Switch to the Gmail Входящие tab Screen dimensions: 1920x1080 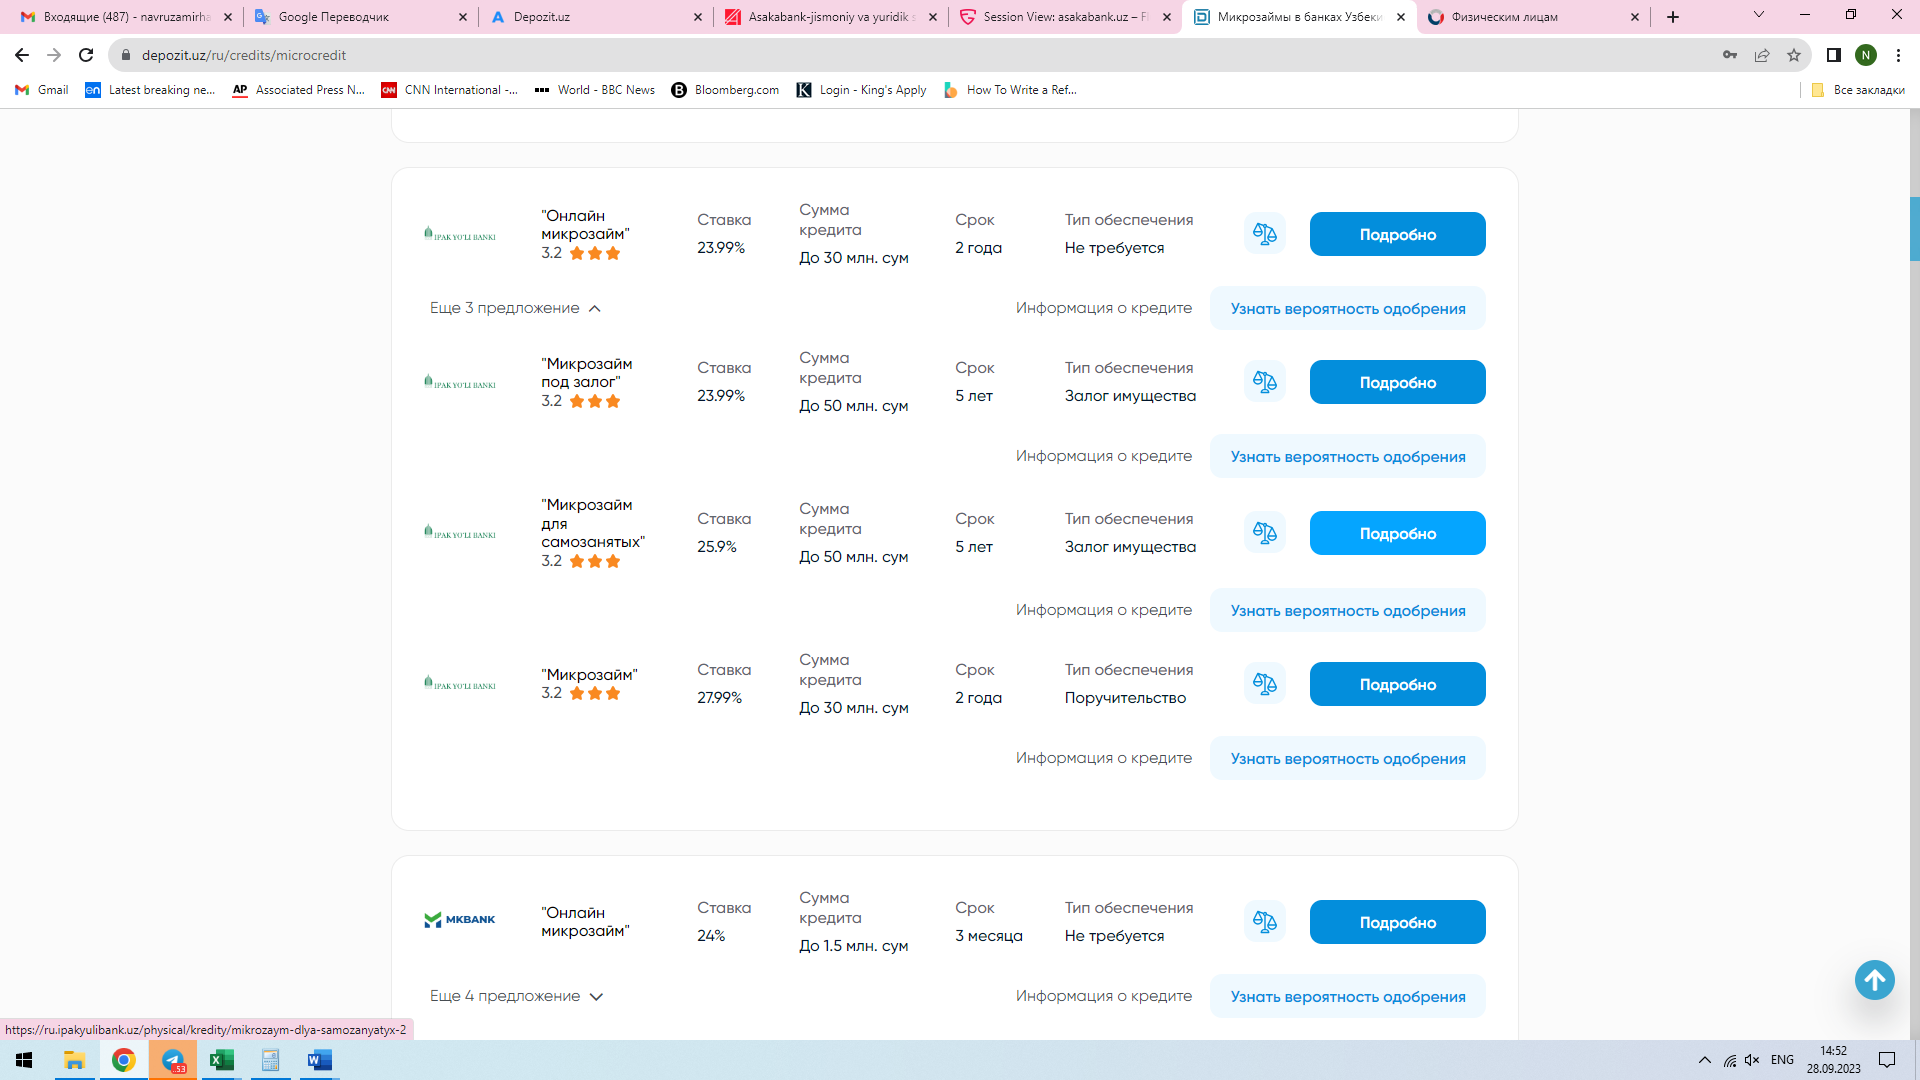point(125,17)
